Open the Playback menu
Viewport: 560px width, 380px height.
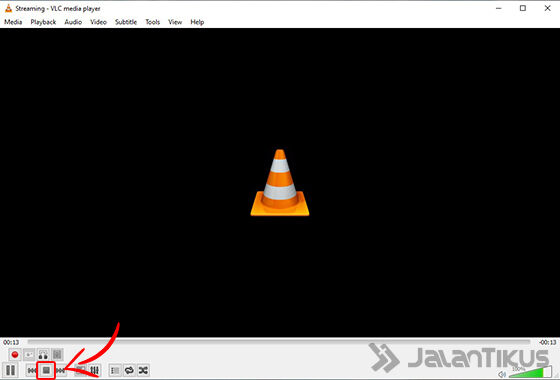click(x=43, y=22)
